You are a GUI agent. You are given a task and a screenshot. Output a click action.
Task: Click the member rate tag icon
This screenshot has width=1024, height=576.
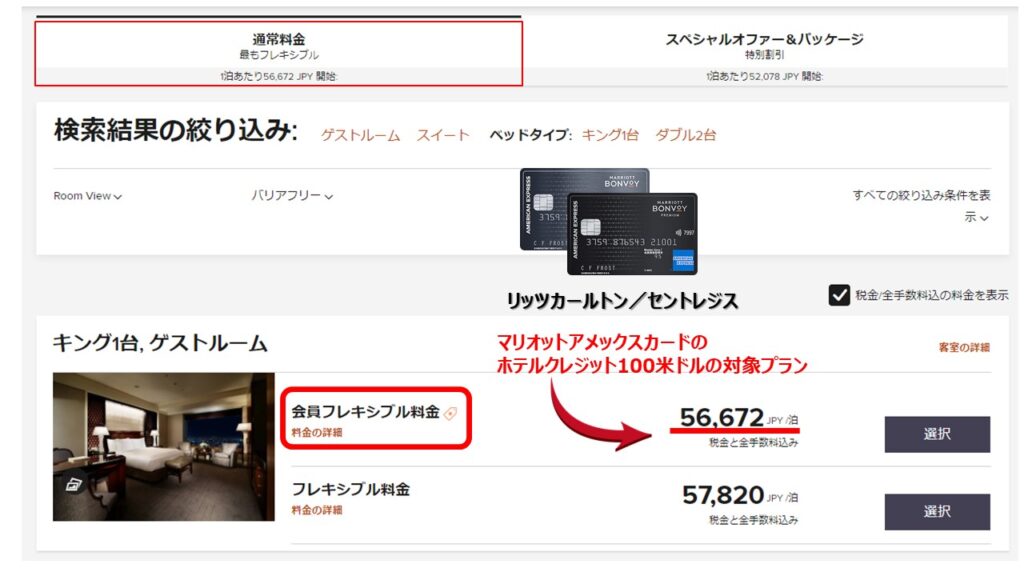pos(451,413)
